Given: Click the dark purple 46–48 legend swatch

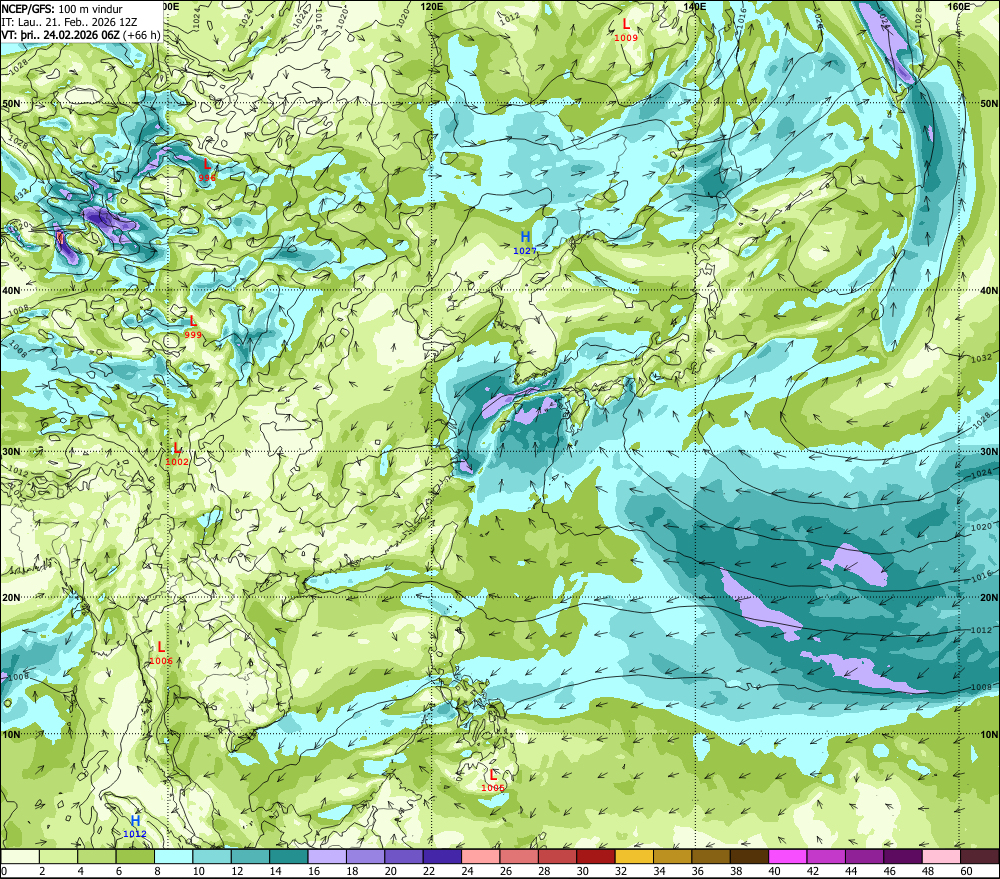Looking at the screenshot, I should click(x=902, y=856).
